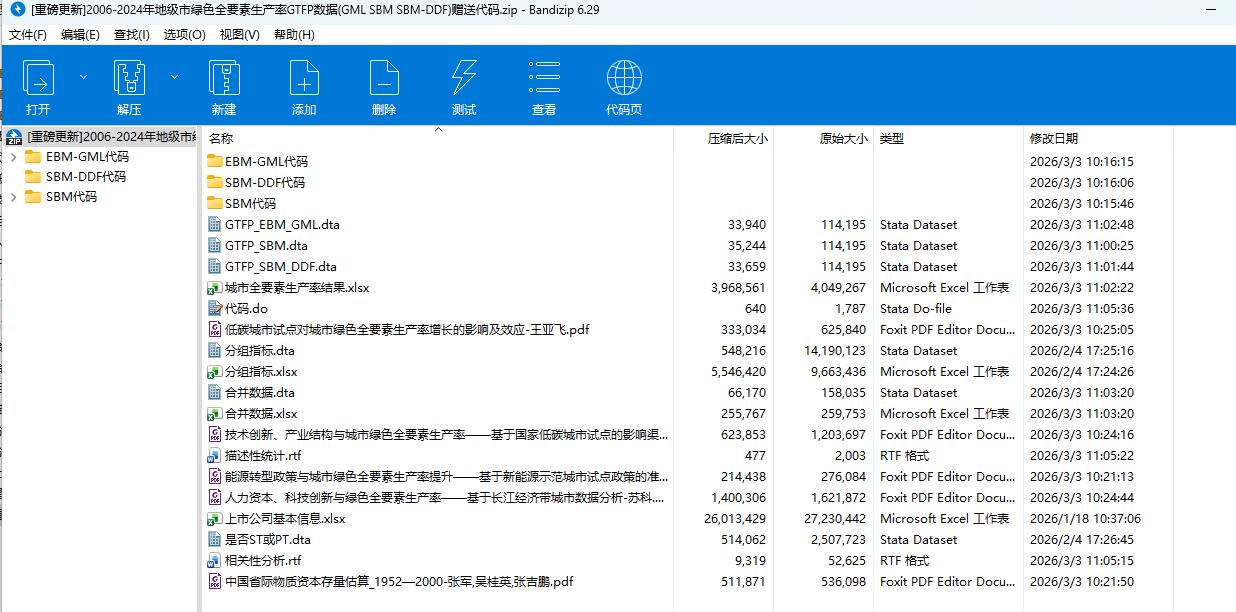Click date 2026/1/18 10:37:06 cell
1236x612 pixels.
(x=1085, y=518)
